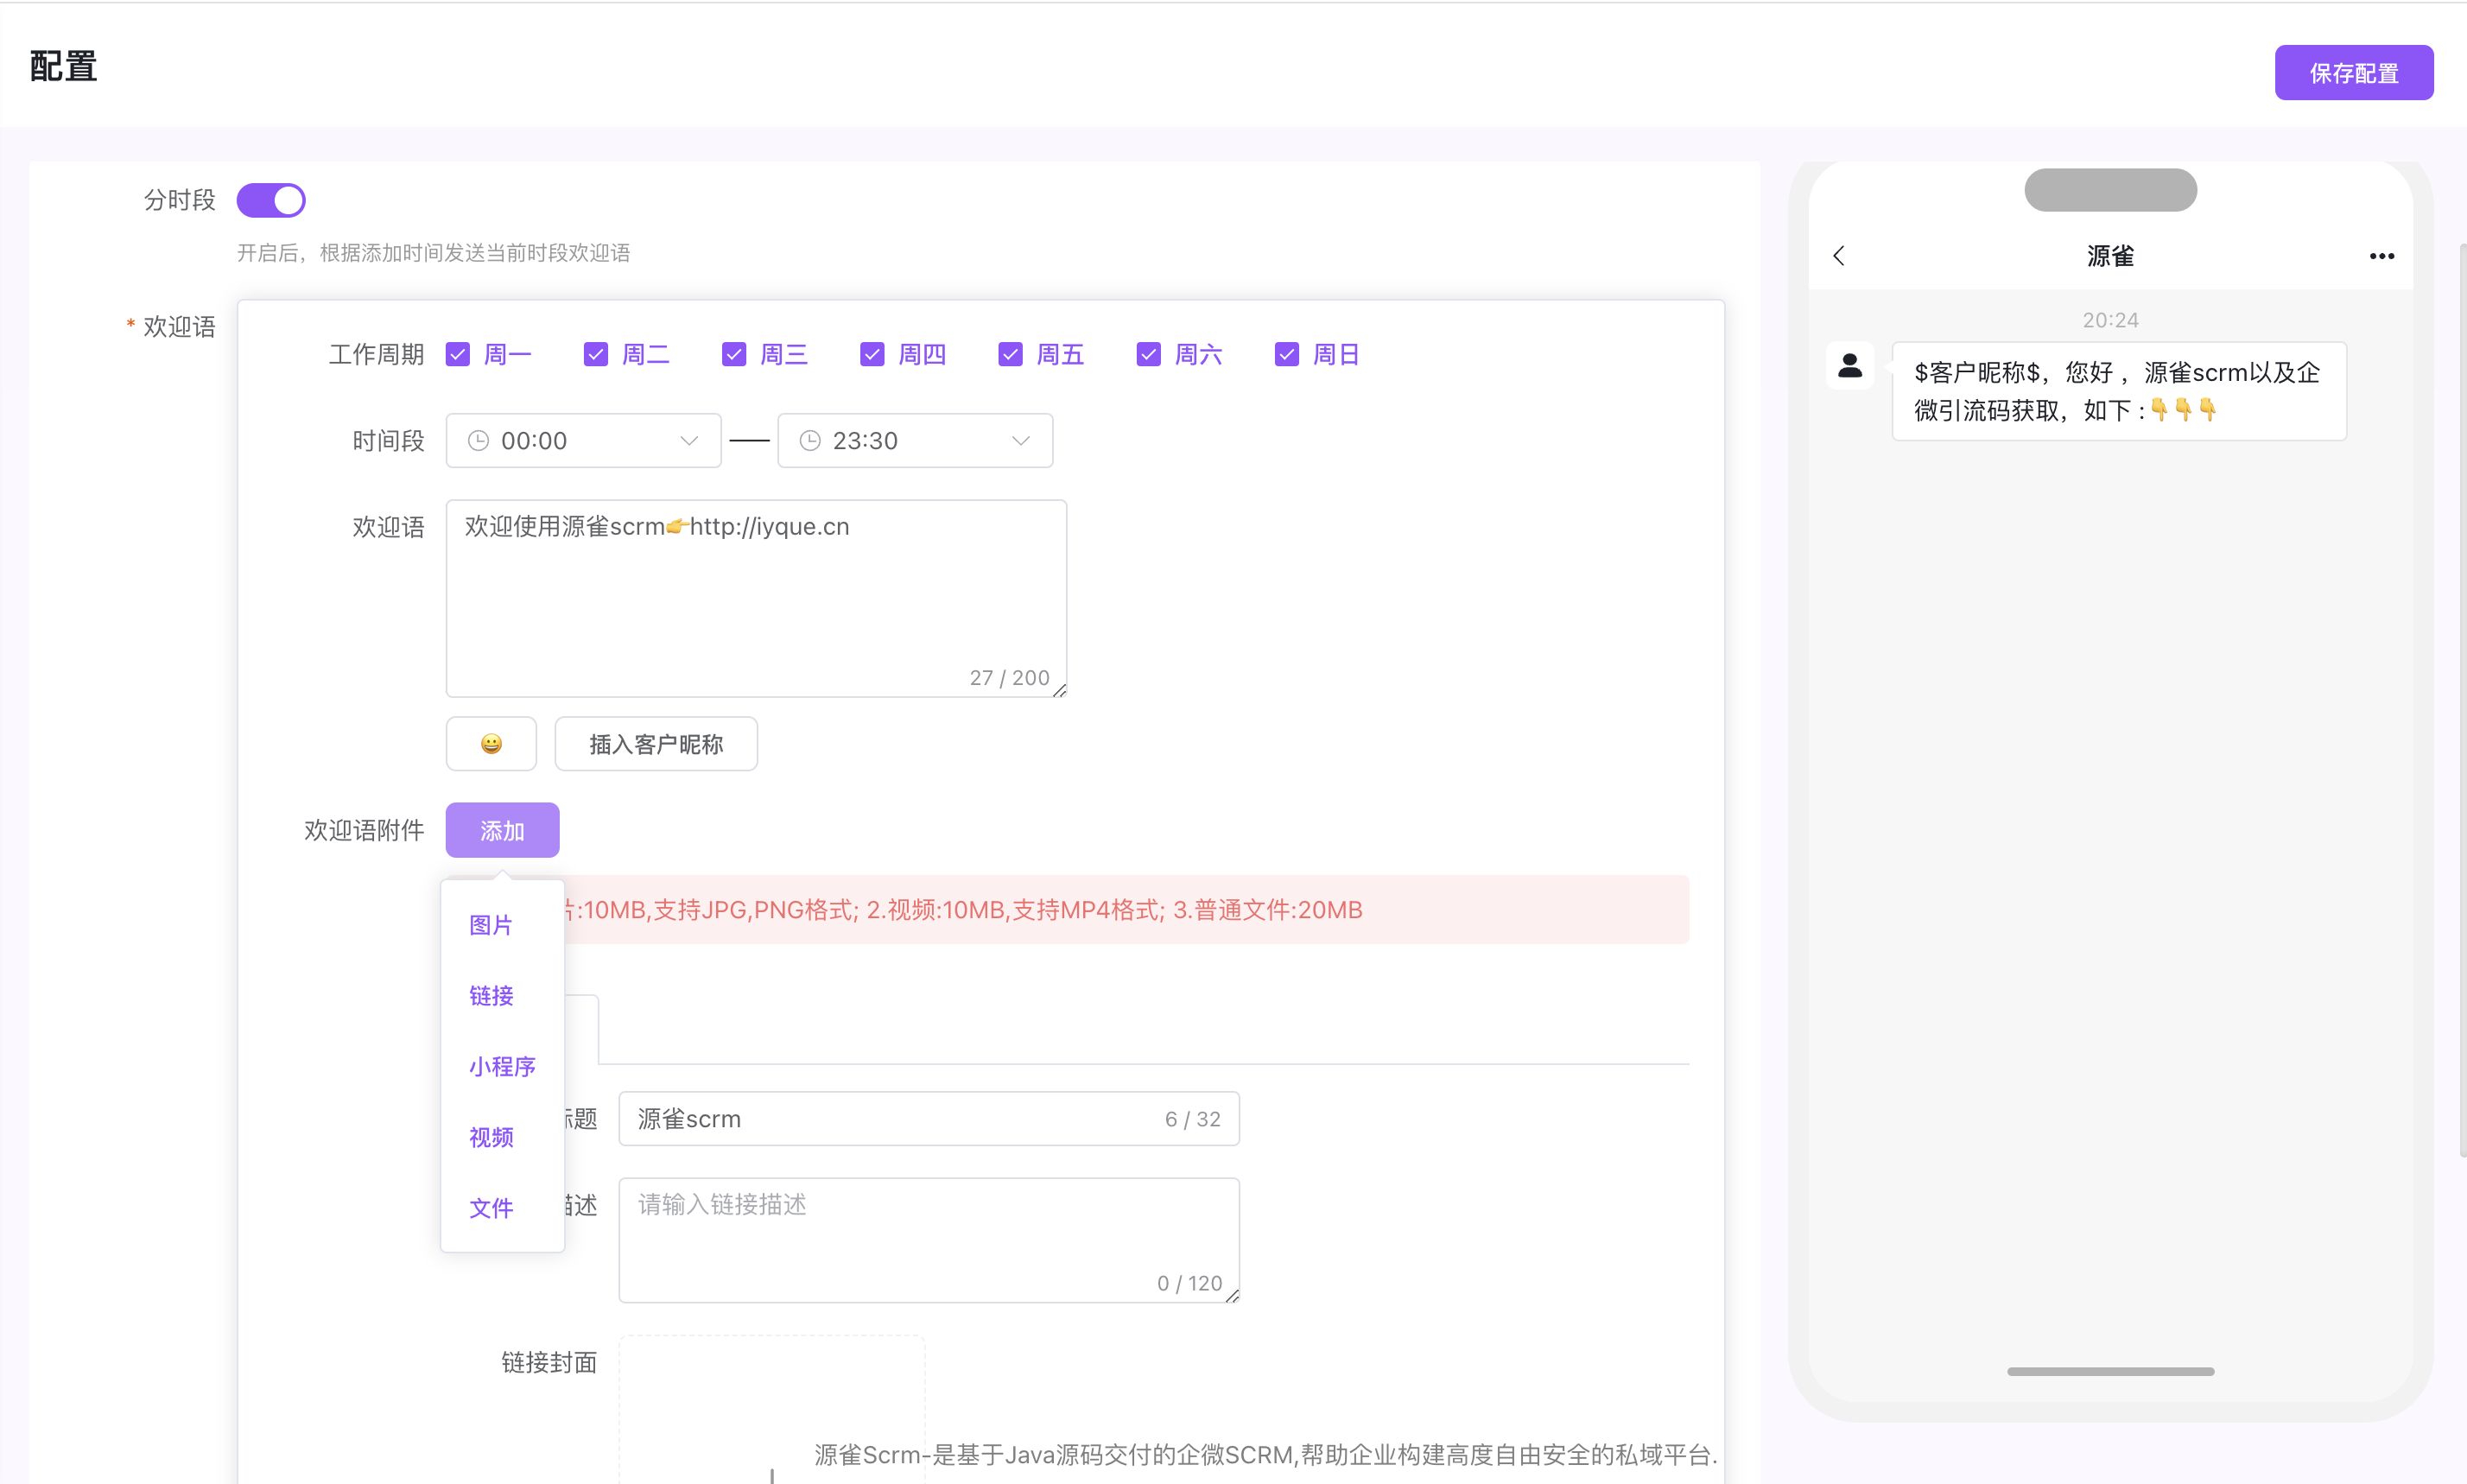Click the page's vertical scrollbar
Image resolution: width=2467 pixels, height=1484 pixels.
pyautogui.click(x=2461, y=700)
